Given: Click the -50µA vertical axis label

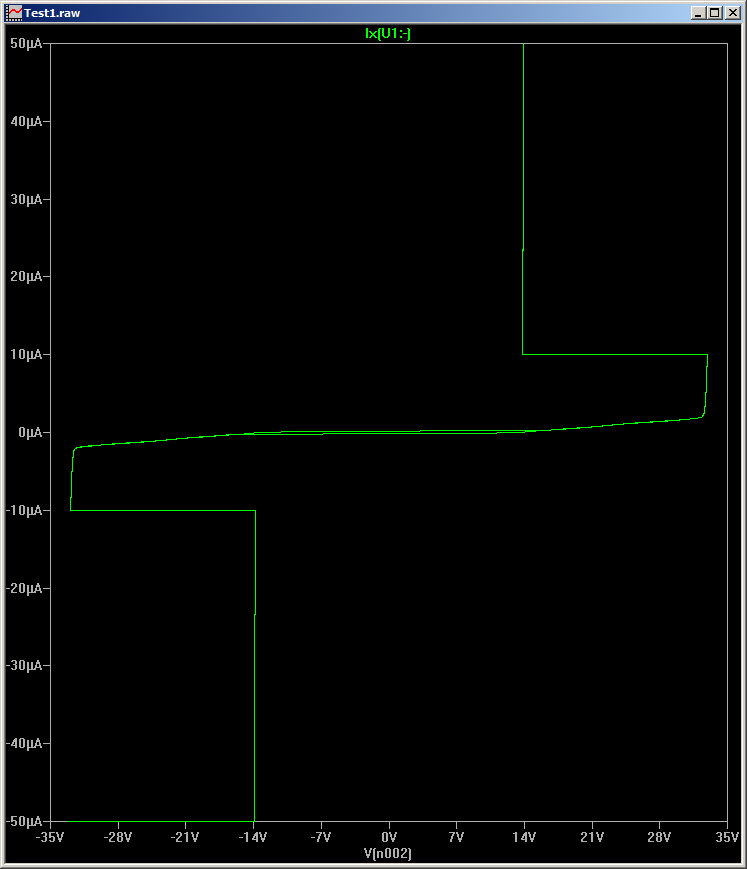Looking at the screenshot, I should 24,821.
